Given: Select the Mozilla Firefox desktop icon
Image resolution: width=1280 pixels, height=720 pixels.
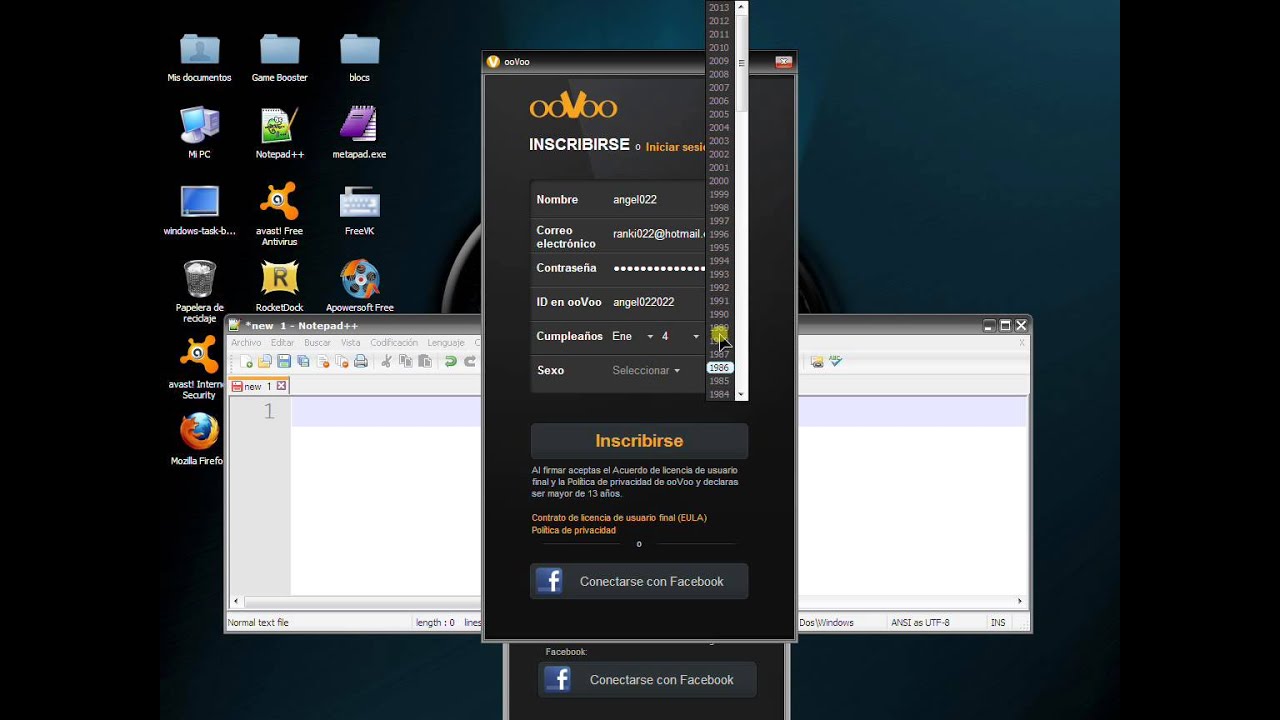Looking at the screenshot, I should 199,439.
